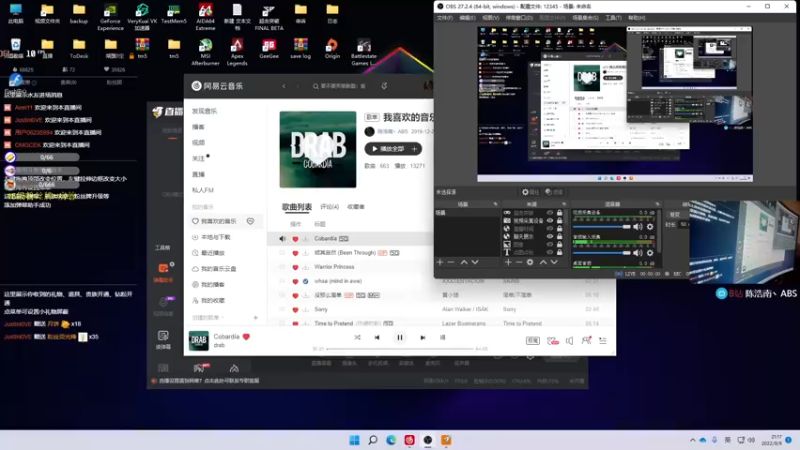Download the Sorry song
Viewport: 800px width, 450px height.
306,309
